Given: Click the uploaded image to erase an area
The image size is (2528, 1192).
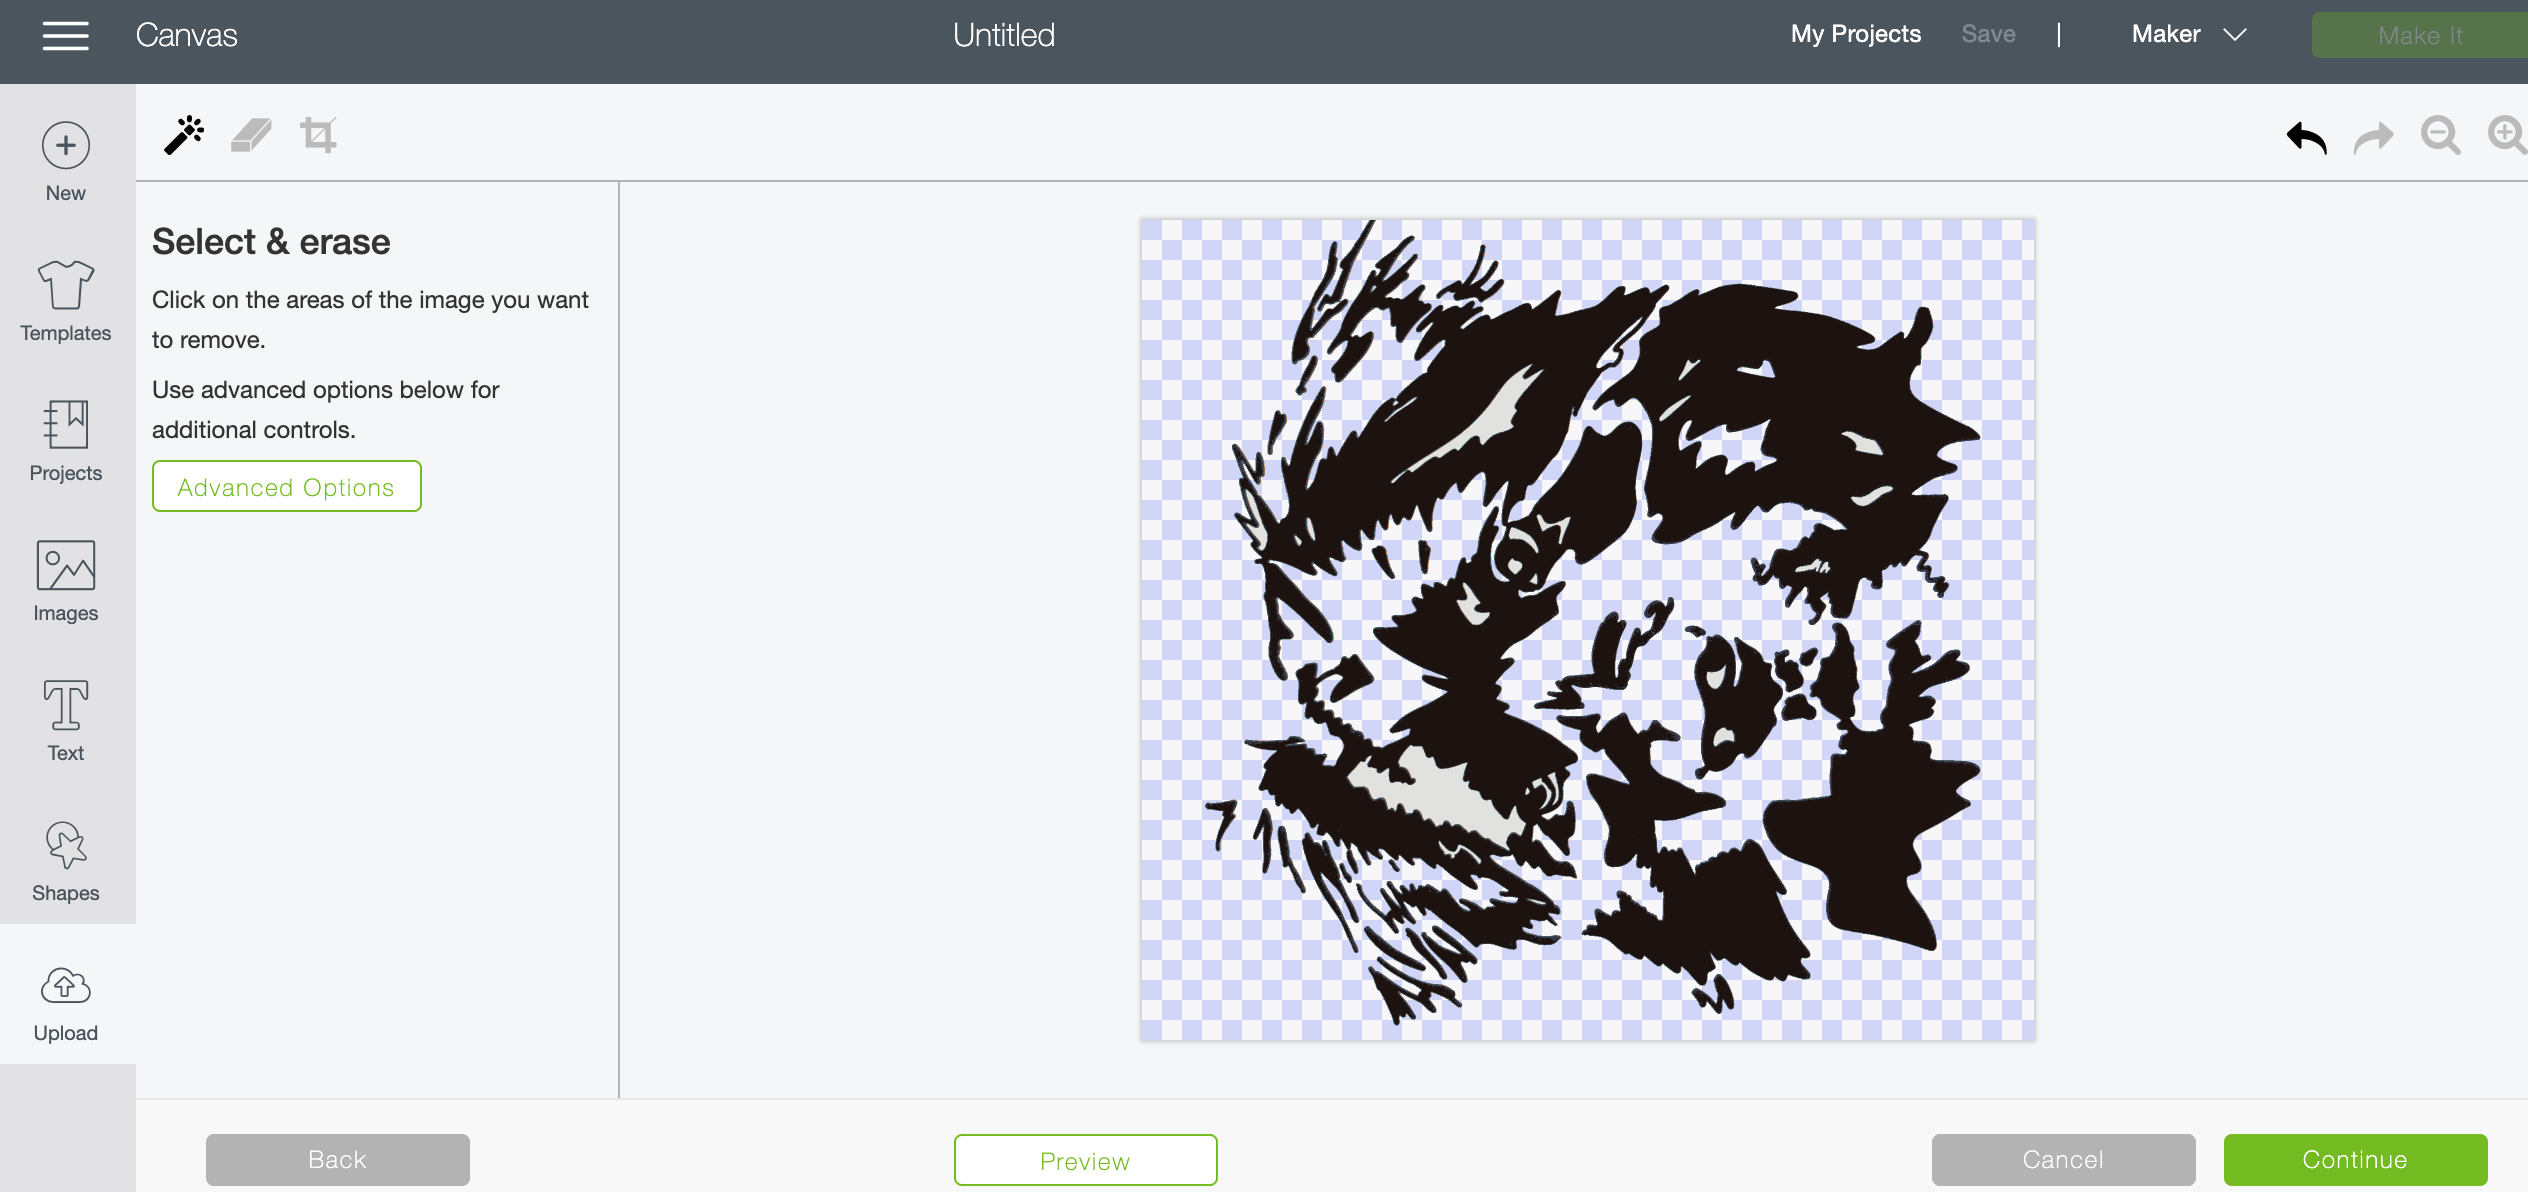Looking at the screenshot, I should point(1588,630).
